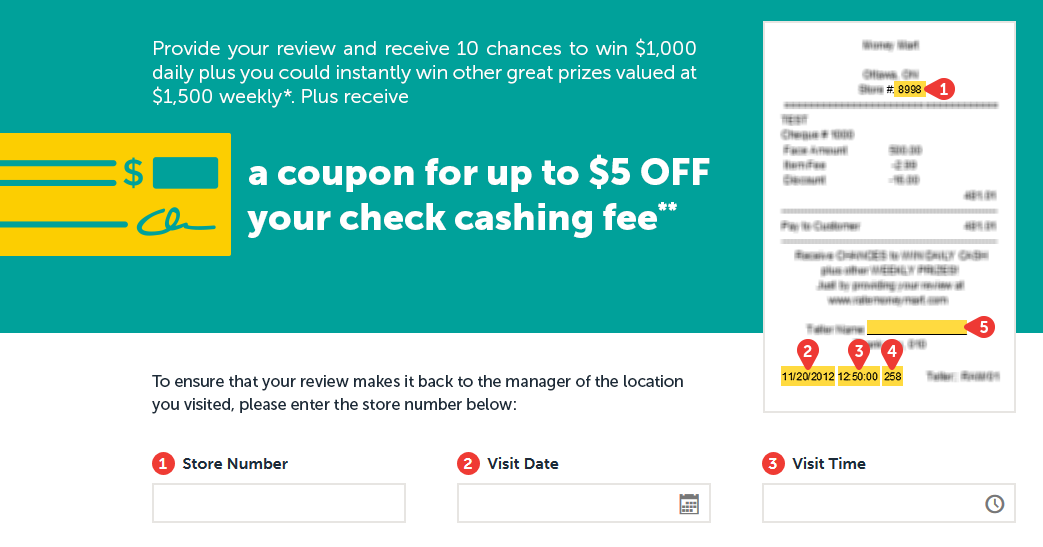Click red marker 4 on the receipt

pyautogui.click(x=892, y=351)
